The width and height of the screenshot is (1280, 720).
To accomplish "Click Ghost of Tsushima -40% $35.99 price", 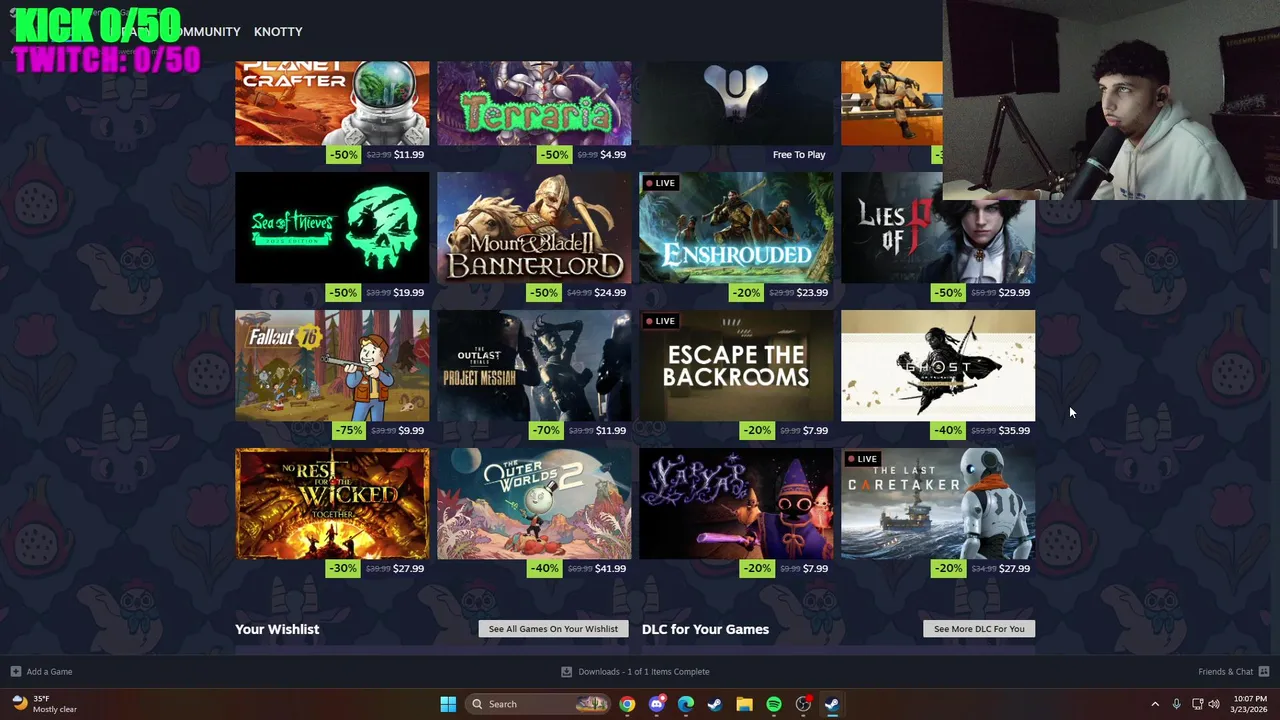I will click(x=984, y=431).
